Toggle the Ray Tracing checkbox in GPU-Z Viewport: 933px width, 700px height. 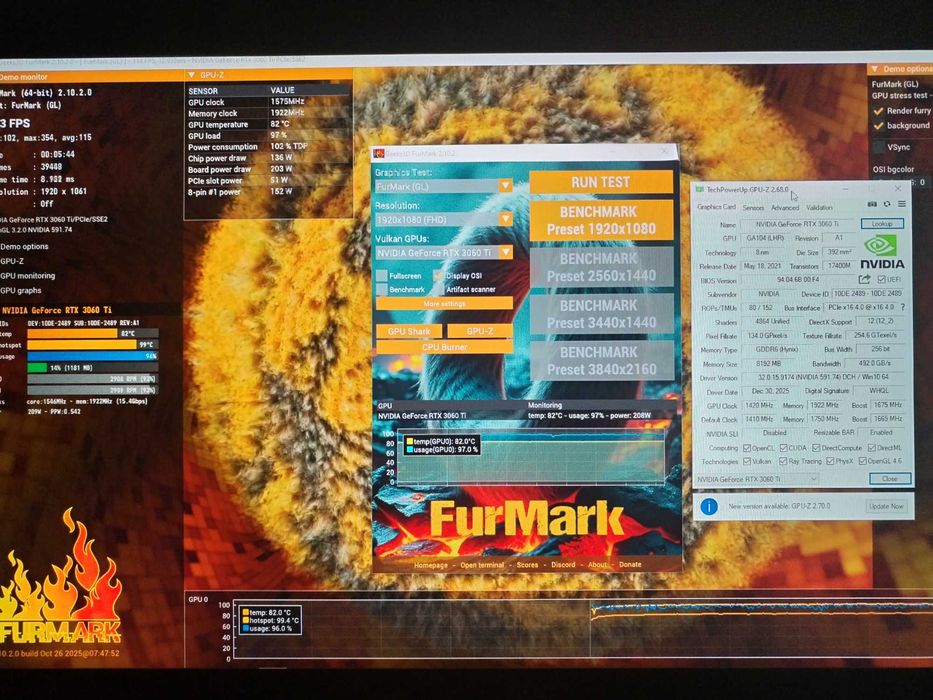(783, 461)
